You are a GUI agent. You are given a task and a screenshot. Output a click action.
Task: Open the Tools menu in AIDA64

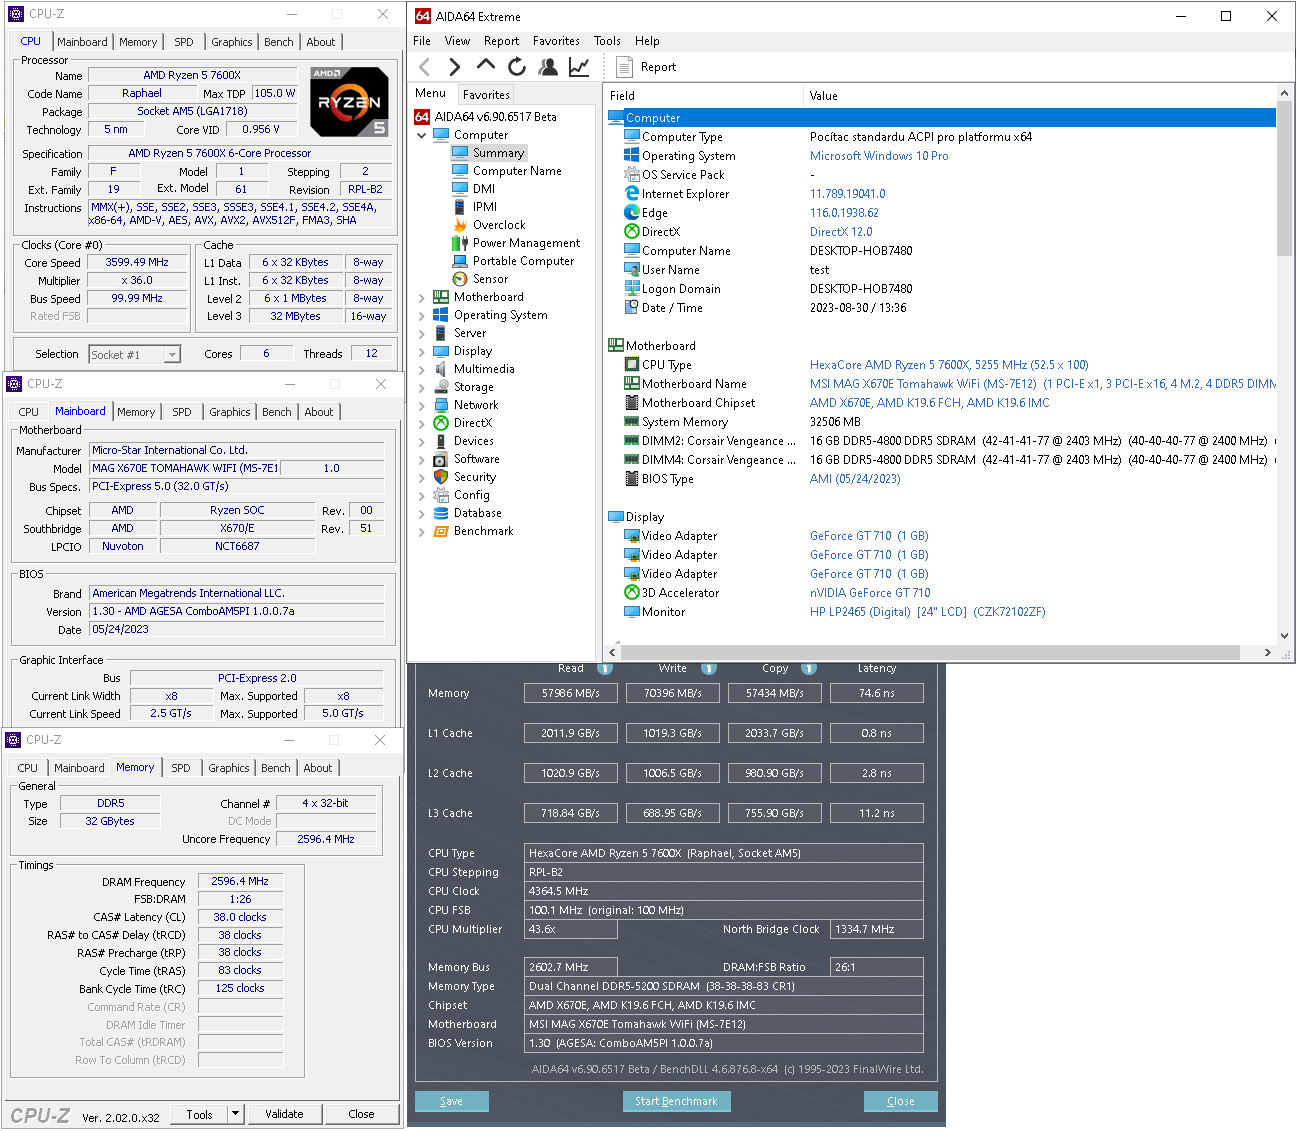(x=607, y=41)
